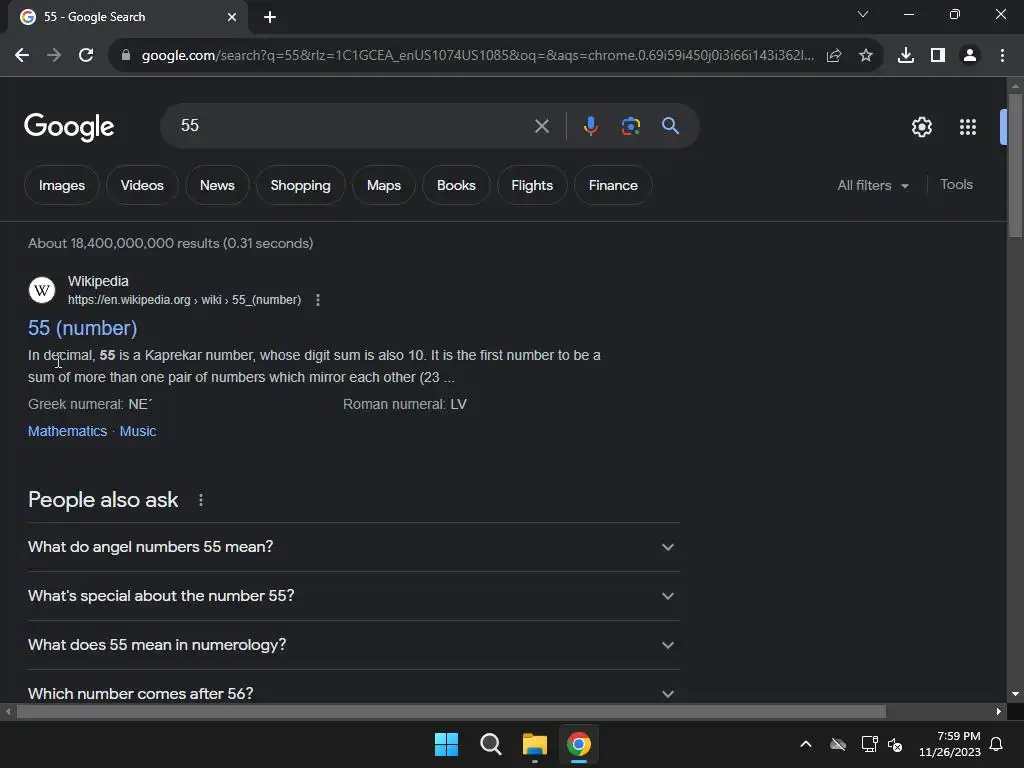Viewport: 1024px width, 768px height.
Task: Start voice search with microphone
Action: pyautogui.click(x=590, y=126)
